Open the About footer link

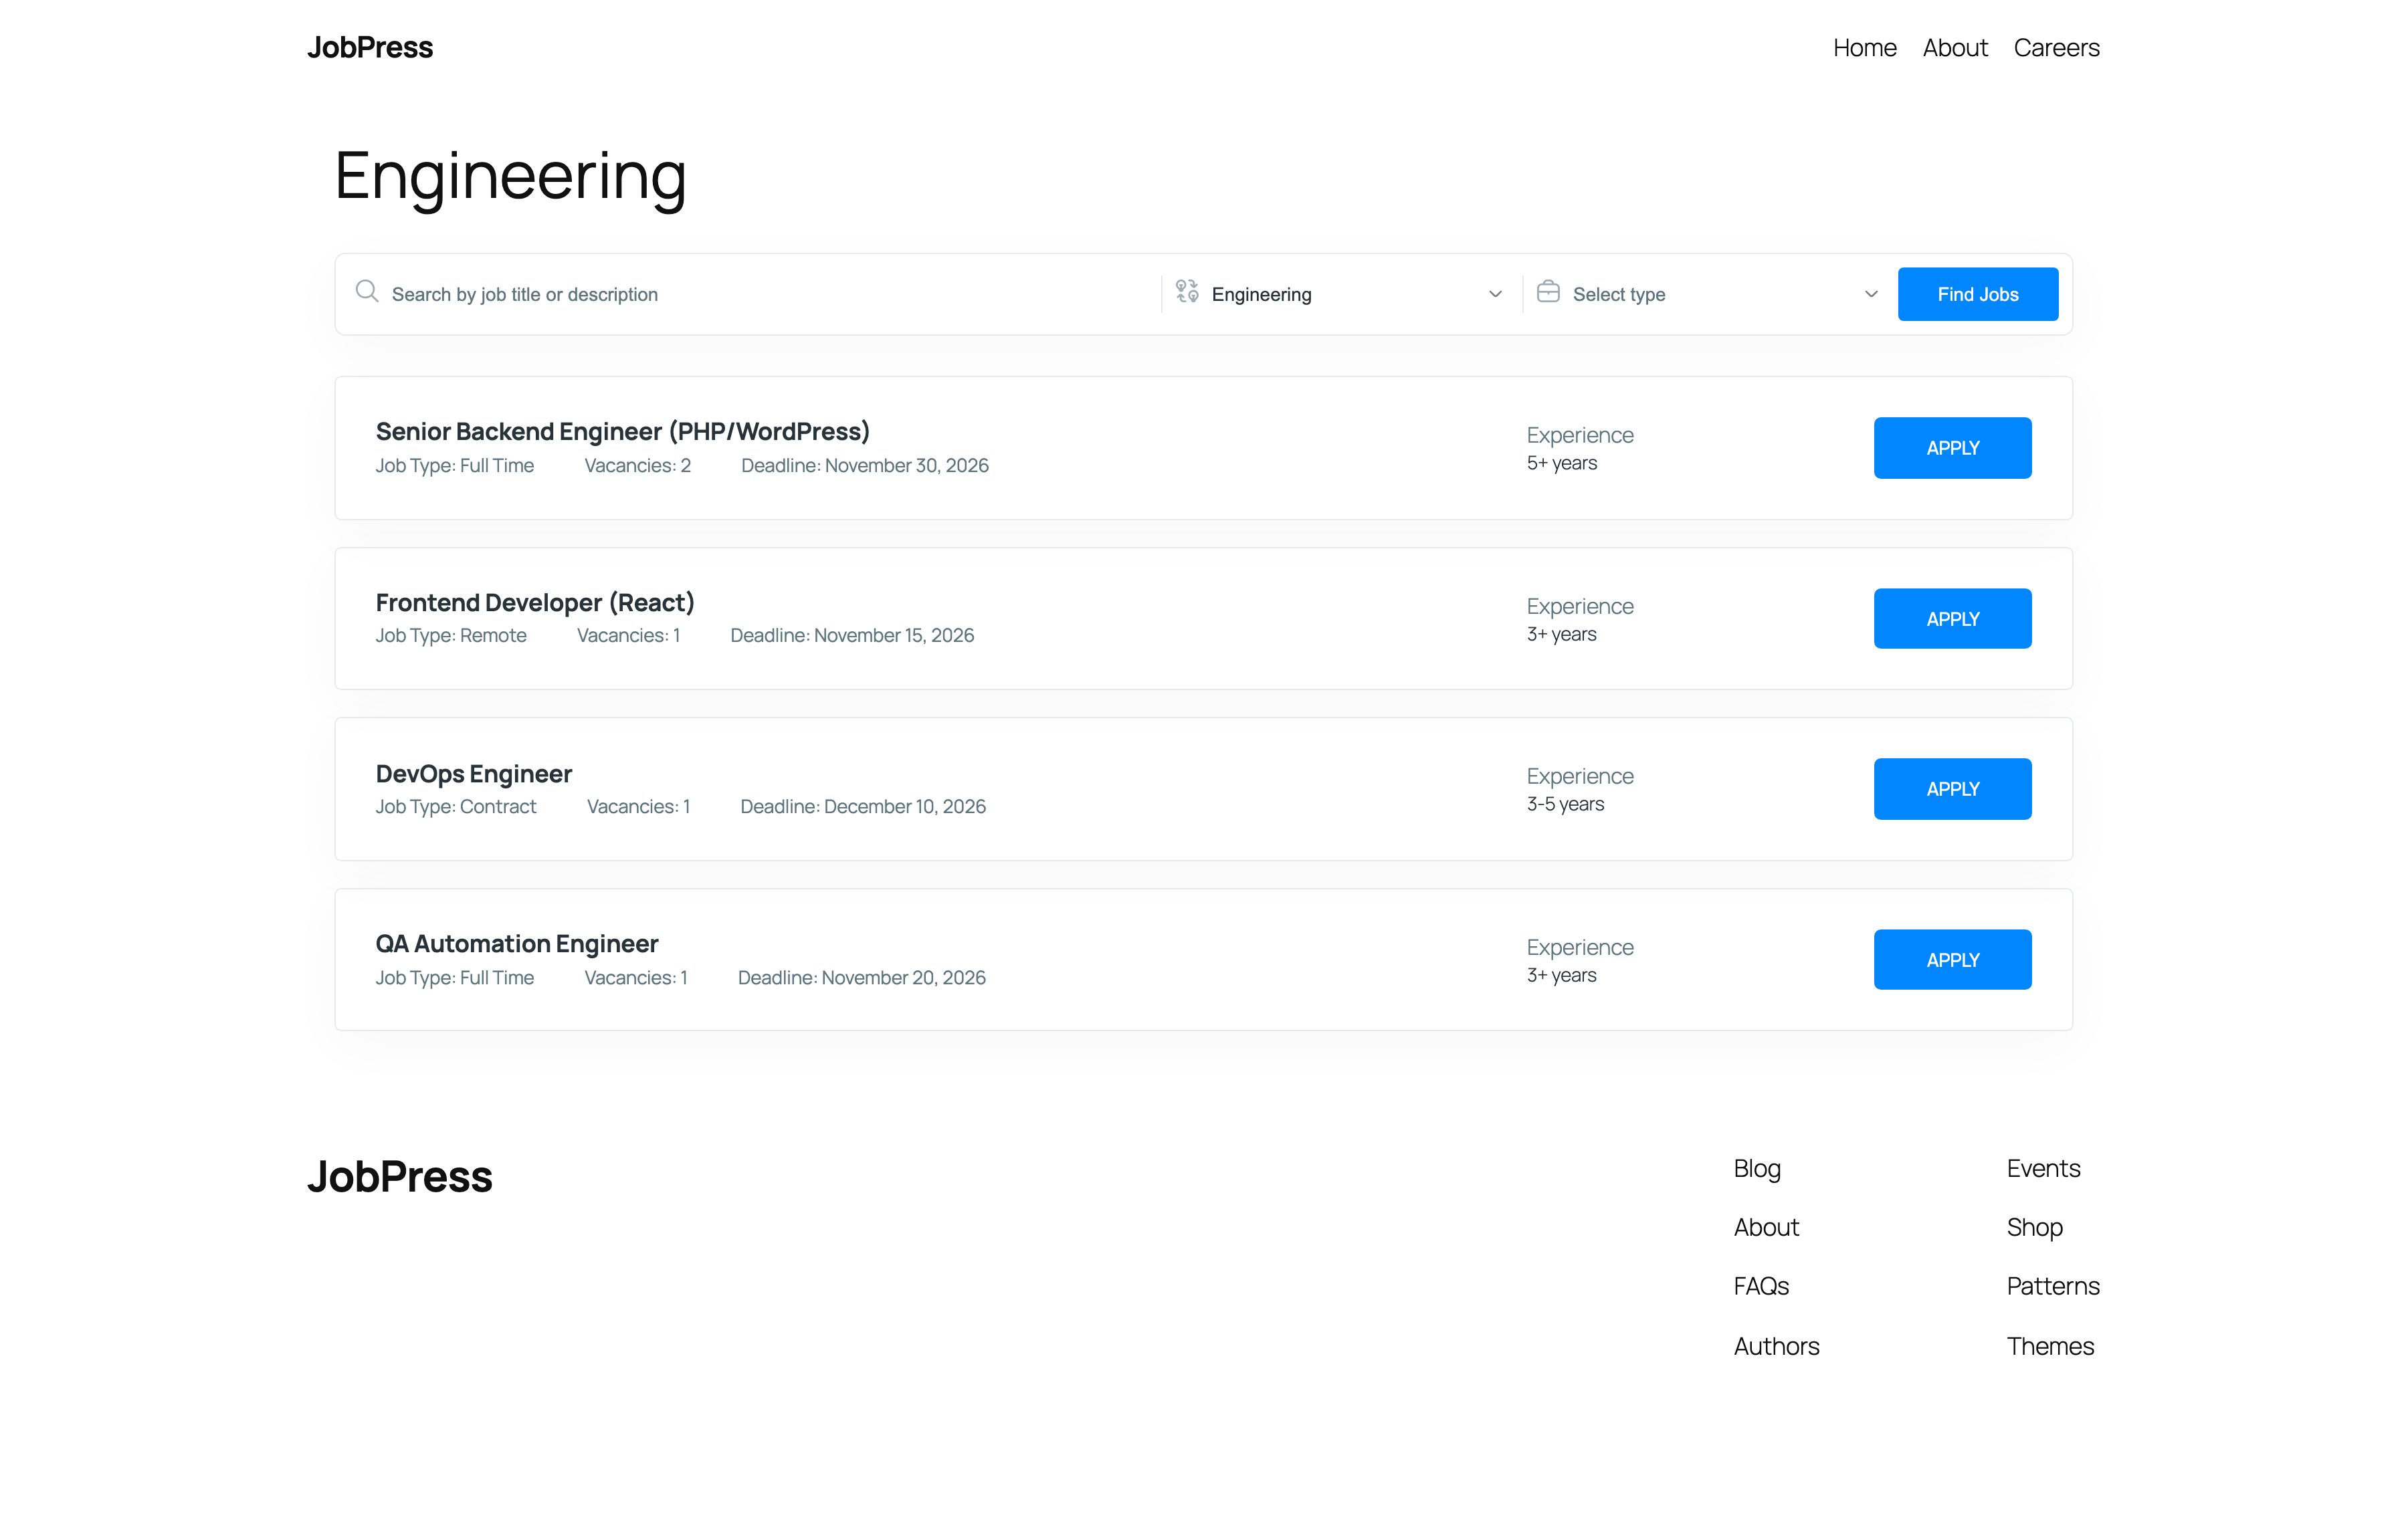click(1766, 1227)
